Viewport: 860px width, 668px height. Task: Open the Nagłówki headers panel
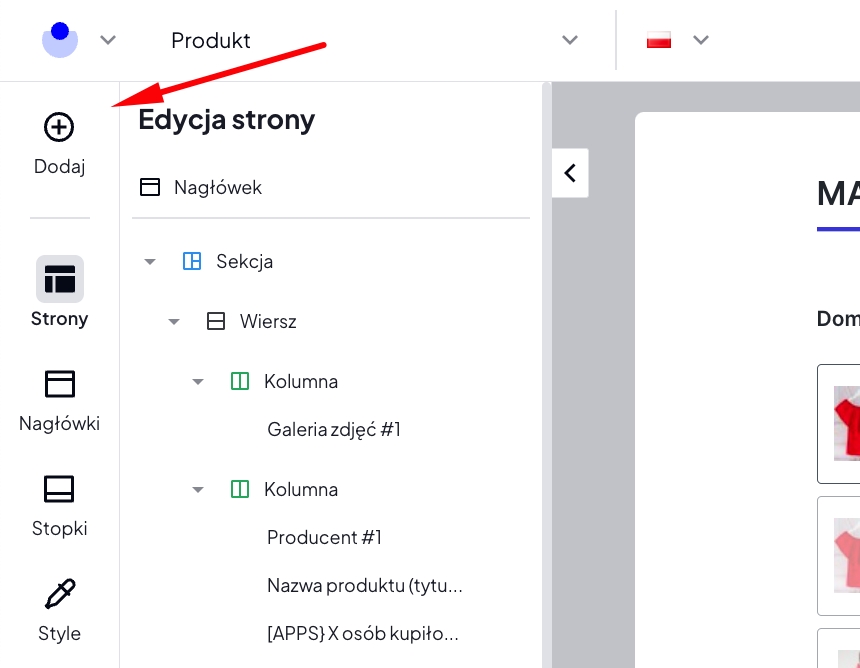[x=60, y=385]
